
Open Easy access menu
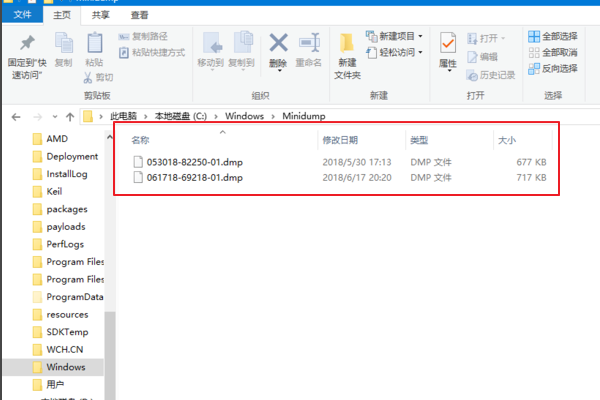pos(394,52)
